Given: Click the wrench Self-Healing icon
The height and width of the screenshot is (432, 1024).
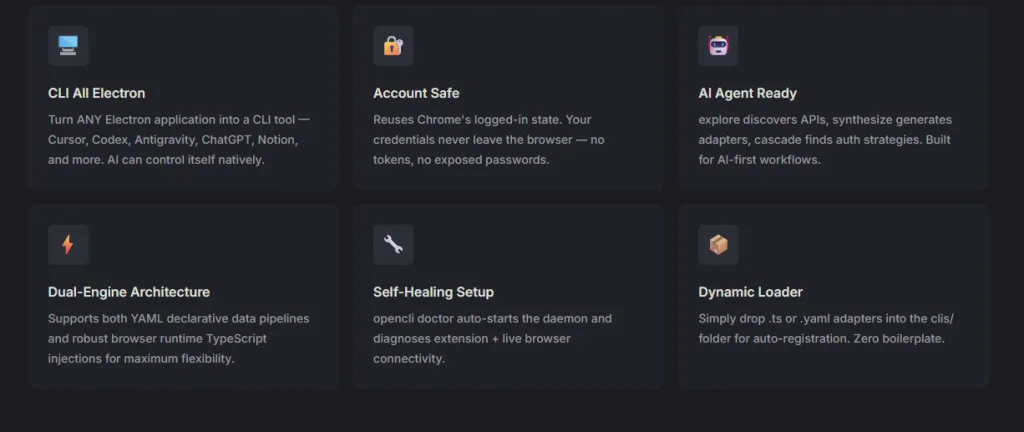Looking at the screenshot, I should click(x=393, y=245).
